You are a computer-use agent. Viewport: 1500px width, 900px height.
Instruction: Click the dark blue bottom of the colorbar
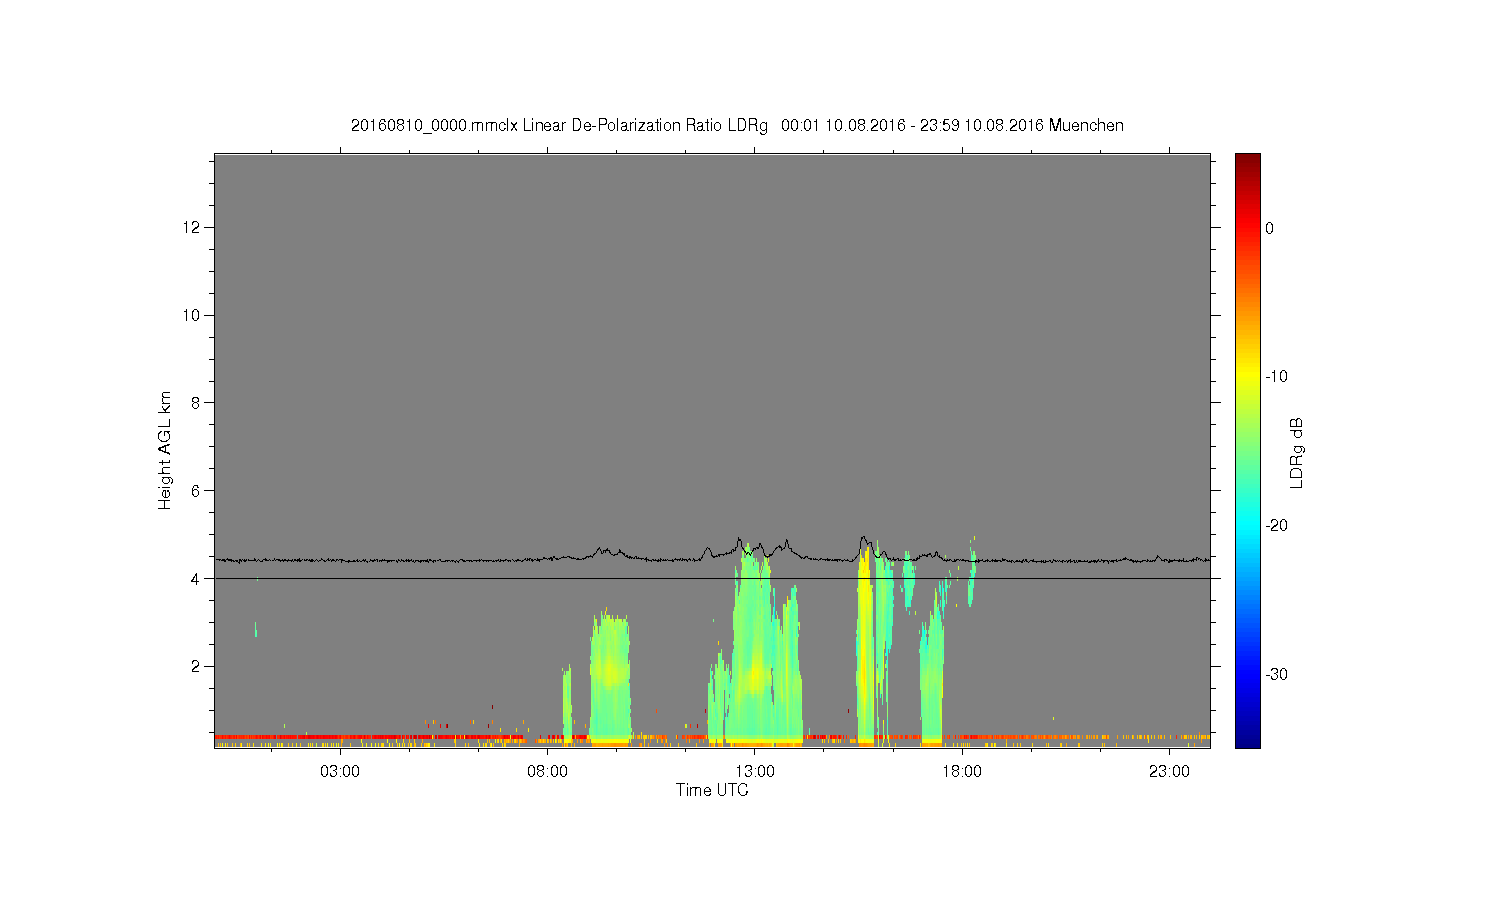pos(1247,738)
